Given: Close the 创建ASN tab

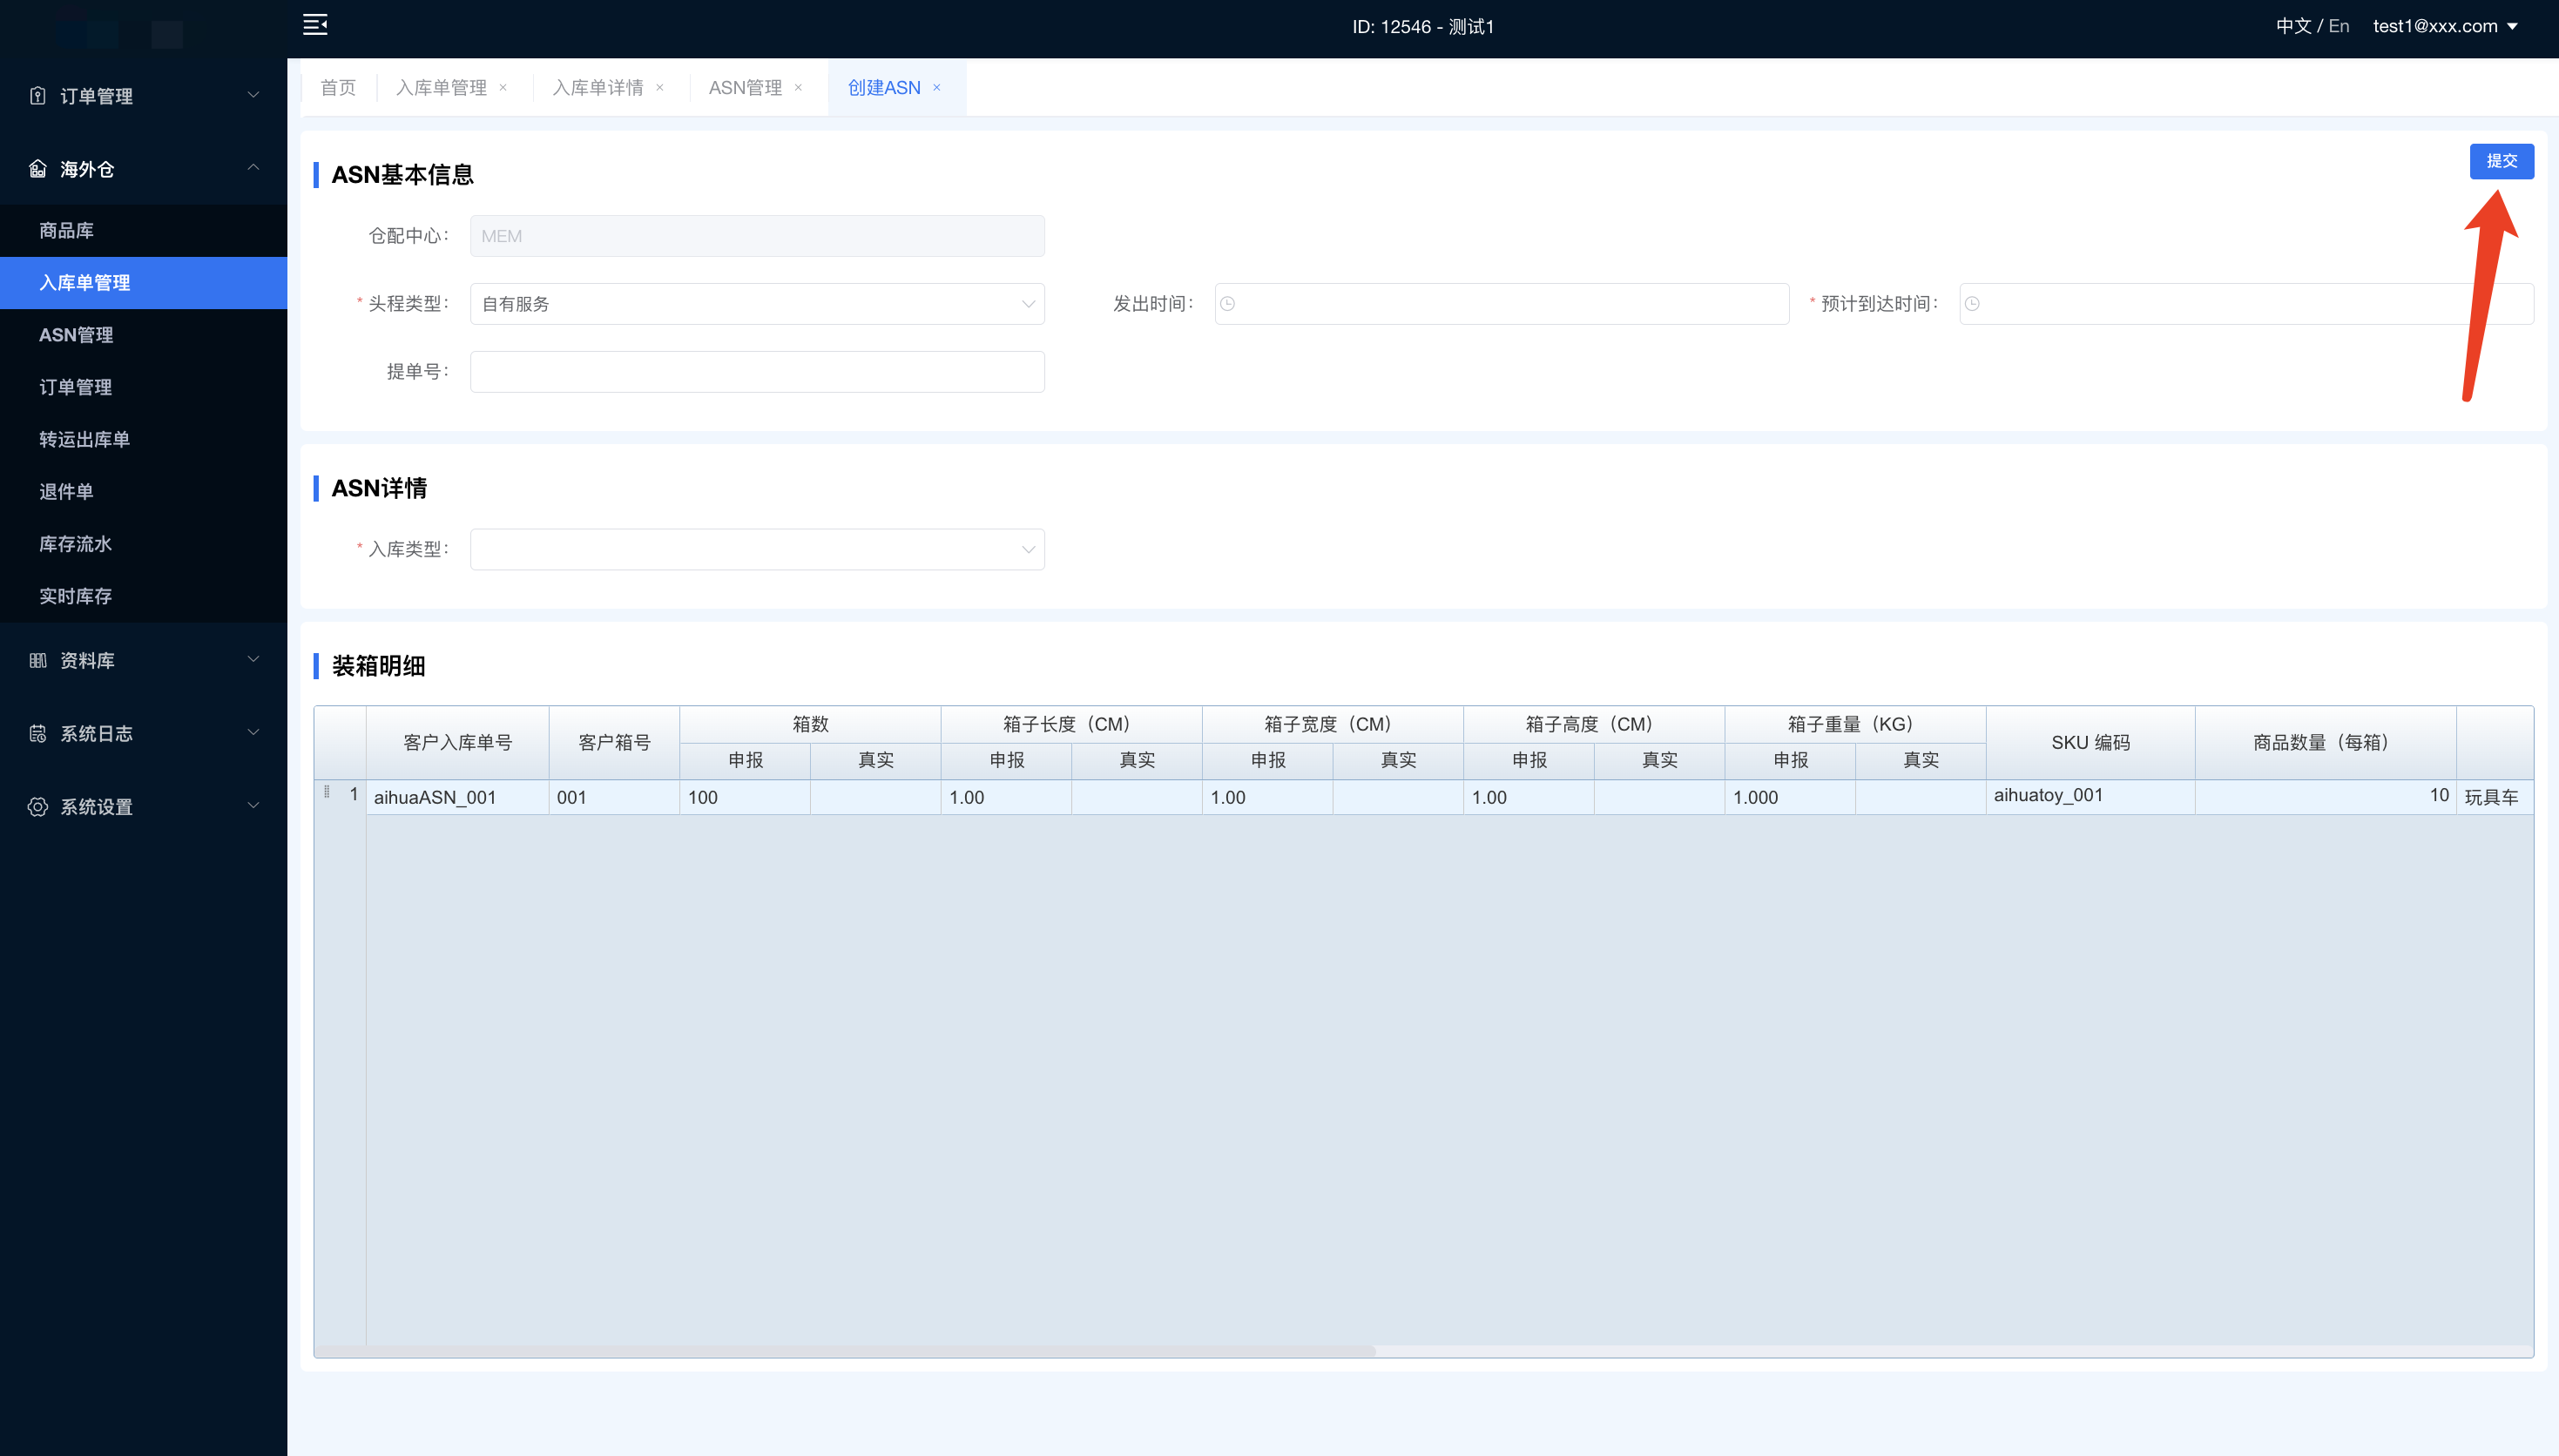Looking at the screenshot, I should (x=937, y=88).
